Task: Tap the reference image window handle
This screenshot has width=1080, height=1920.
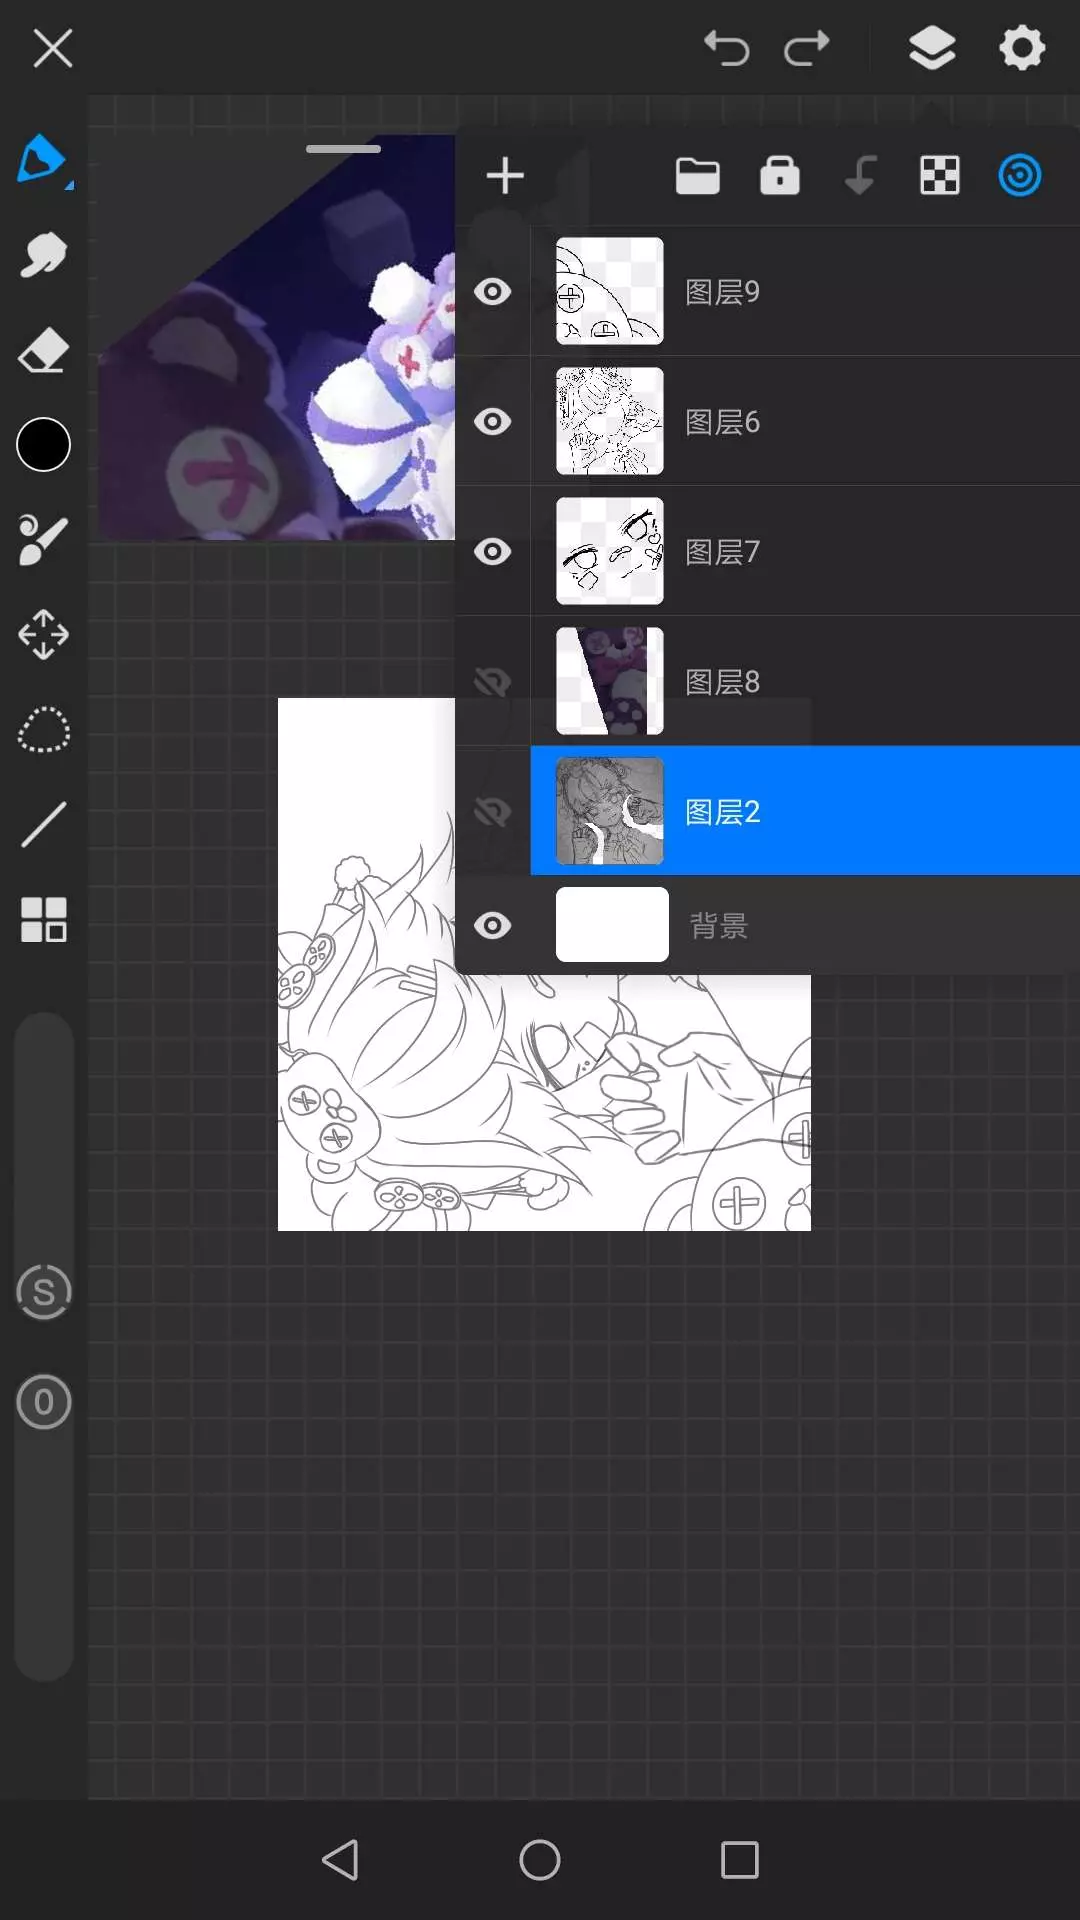Action: pyautogui.click(x=343, y=149)
